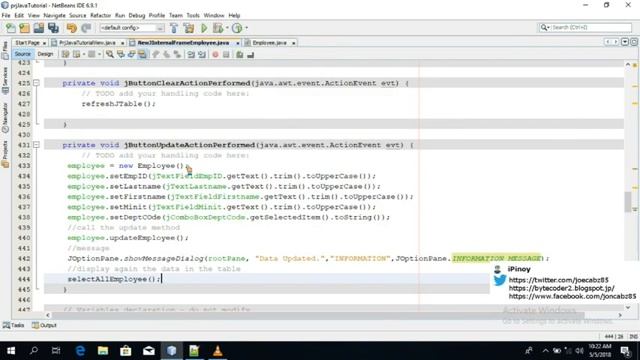640x360 pixels.
Task: Close the NewJInternalFrameEmployee.java tab
Action: point(238,43)
